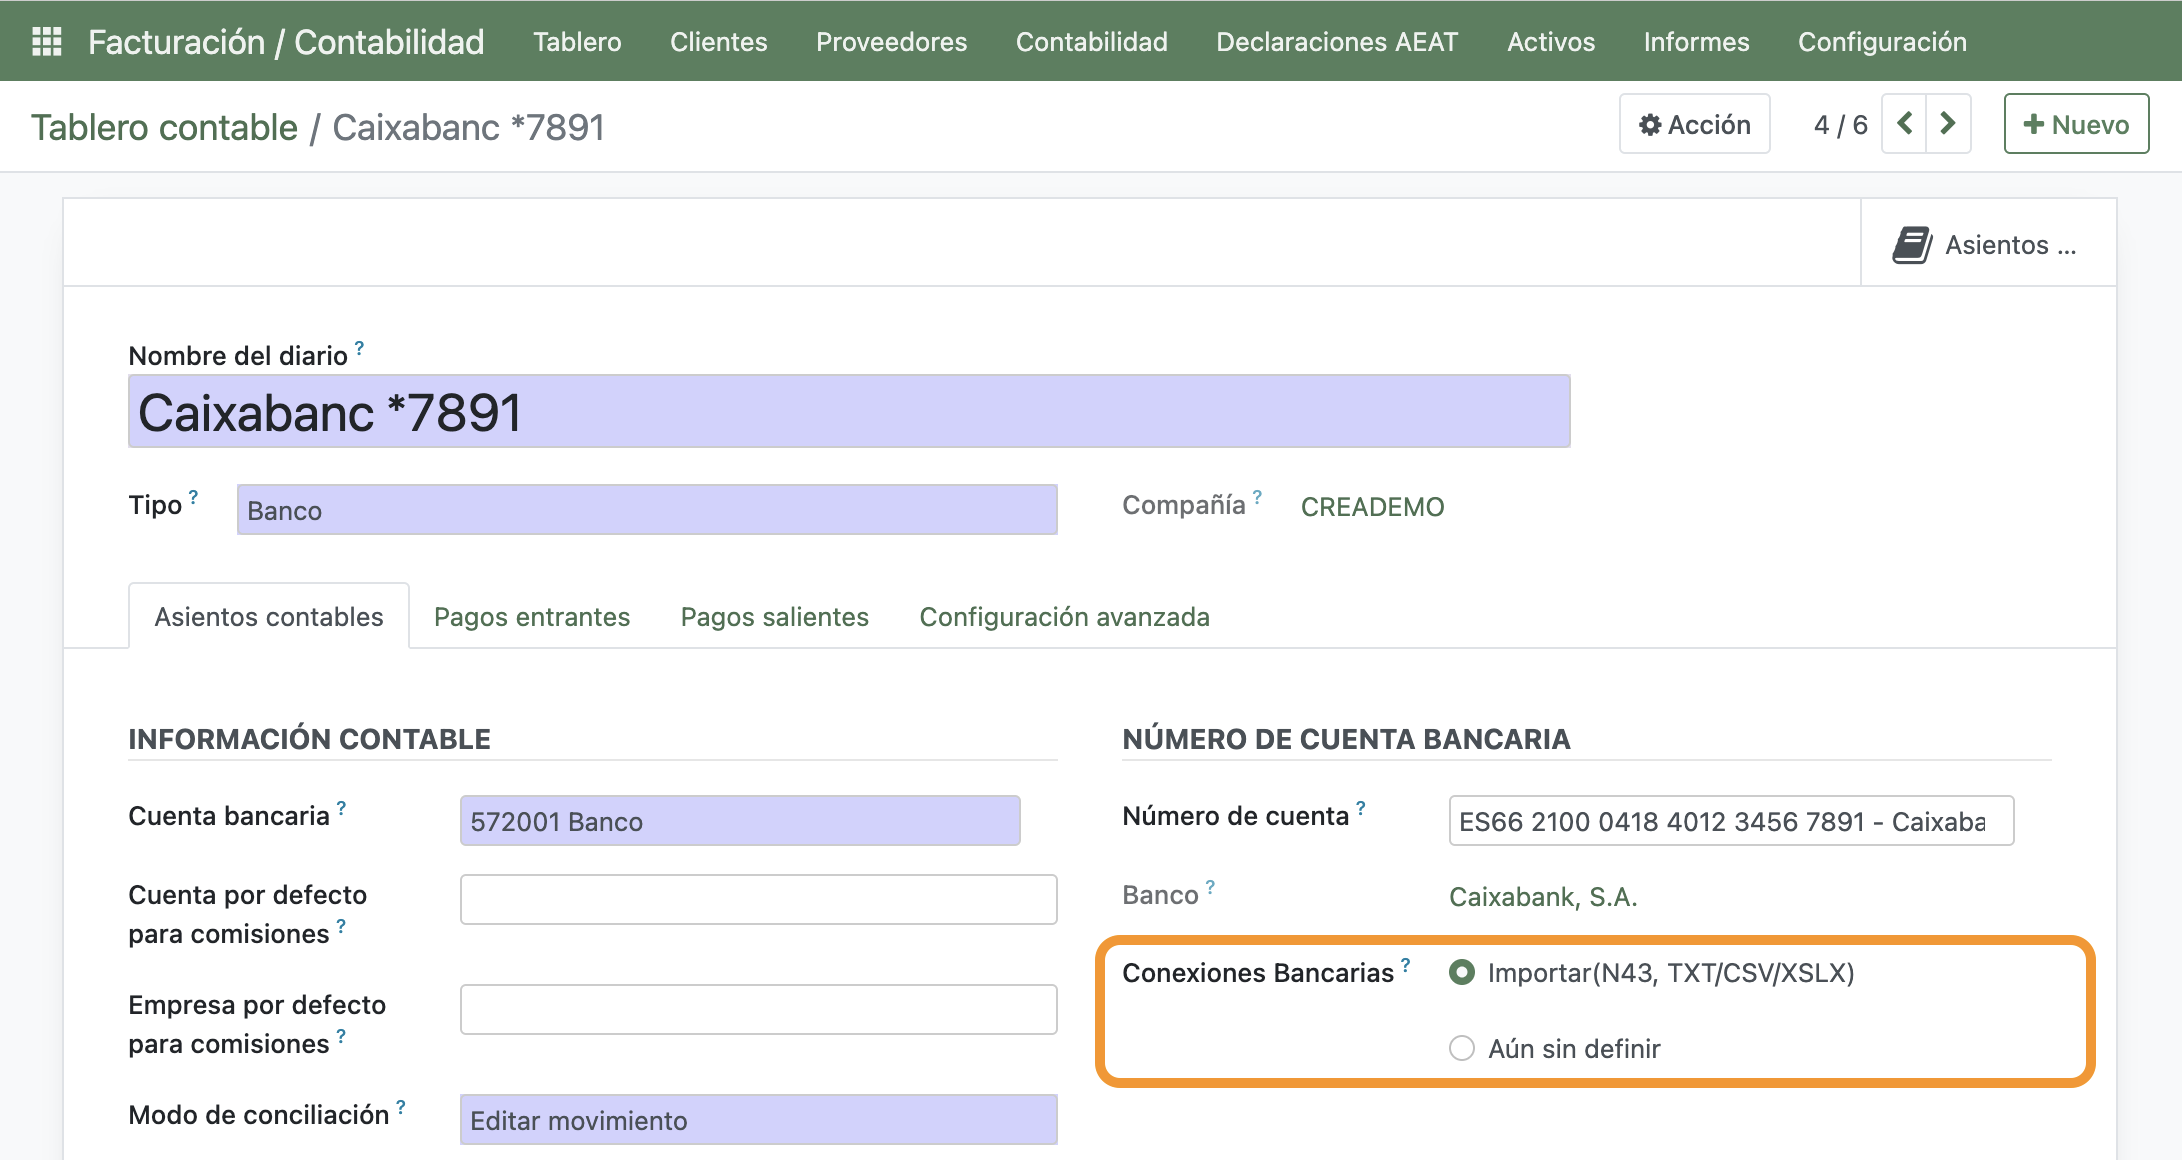Screen dimensions: 2182x1160
Task: Go to previous record arrow
Action: (1904, 124)
